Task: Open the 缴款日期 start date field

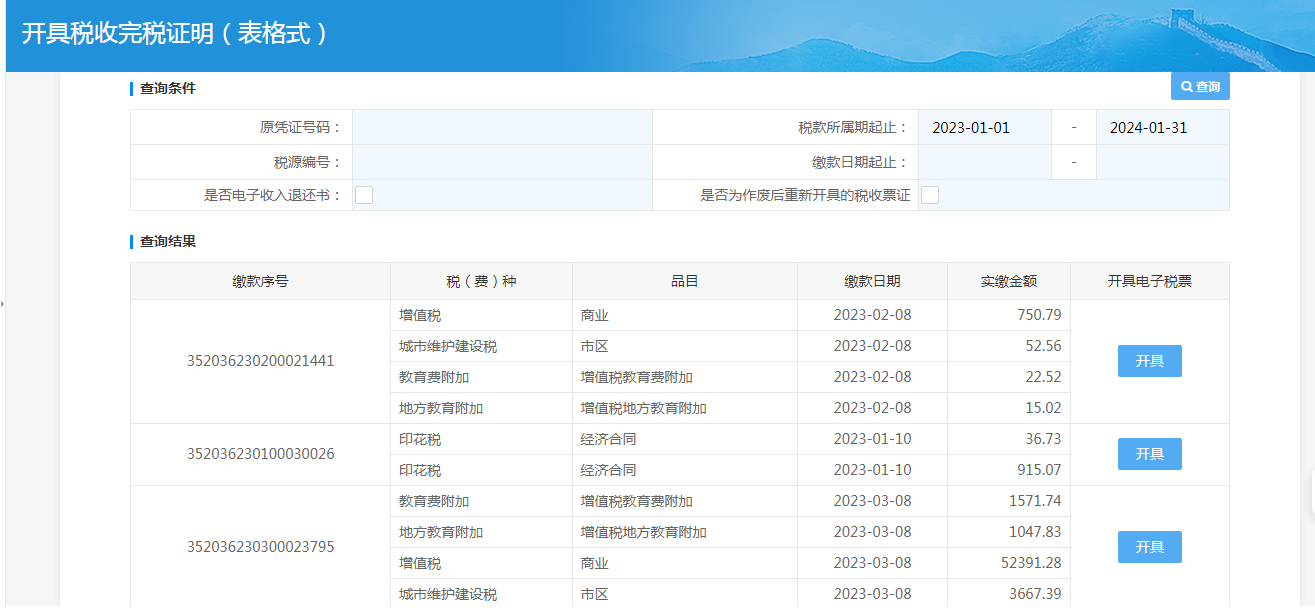Action: [x=984, y=162]
